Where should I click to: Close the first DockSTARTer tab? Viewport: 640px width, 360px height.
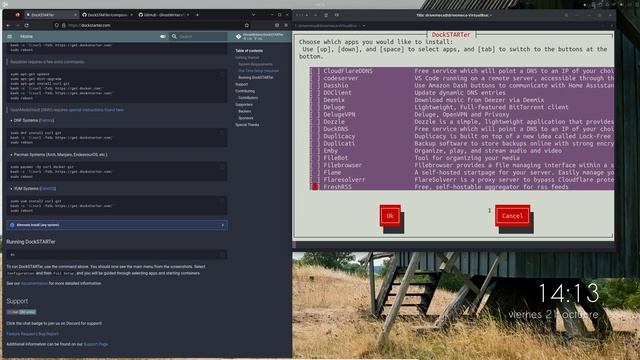click(75, 15)
